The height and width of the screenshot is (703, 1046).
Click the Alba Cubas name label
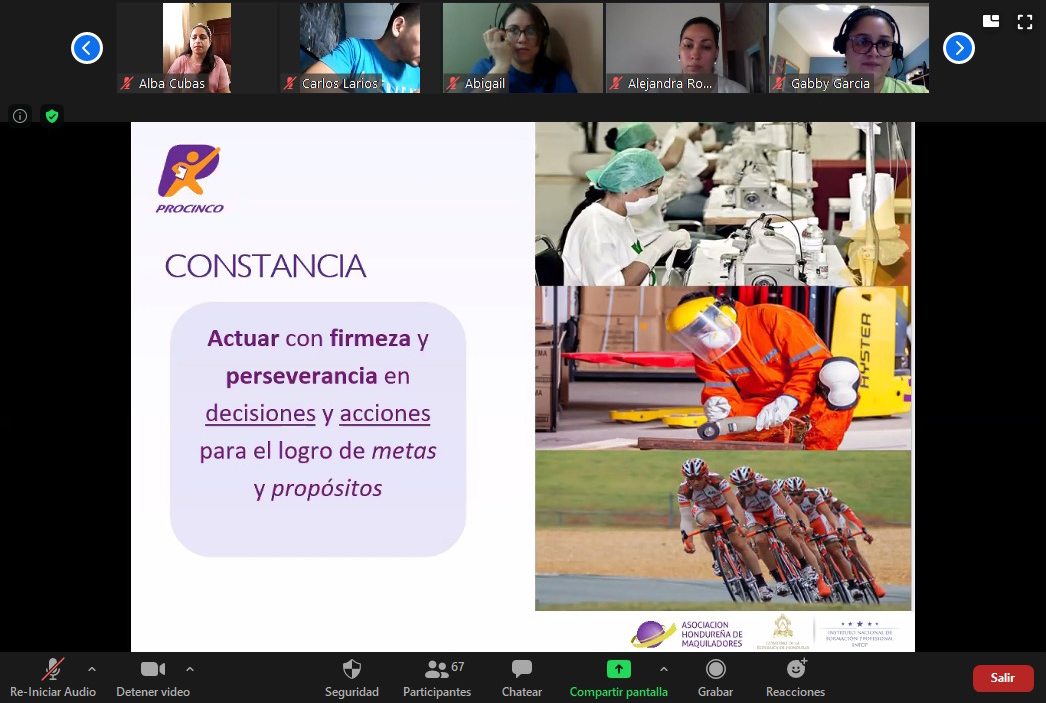coord(171,83)
